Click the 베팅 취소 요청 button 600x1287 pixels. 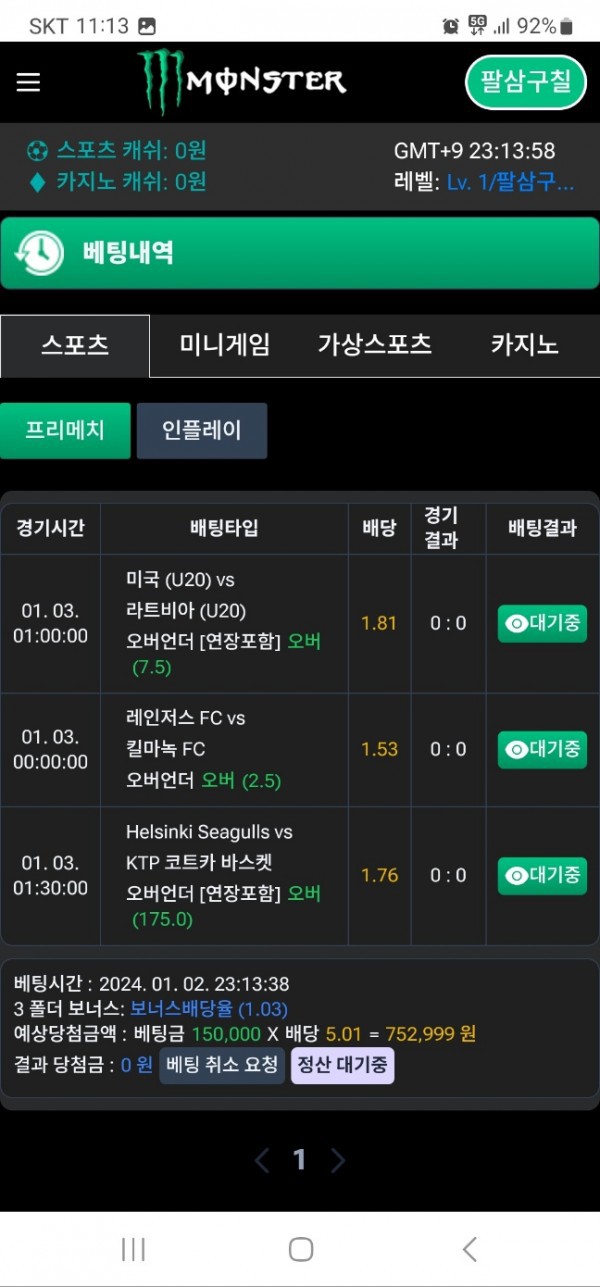222,1065
